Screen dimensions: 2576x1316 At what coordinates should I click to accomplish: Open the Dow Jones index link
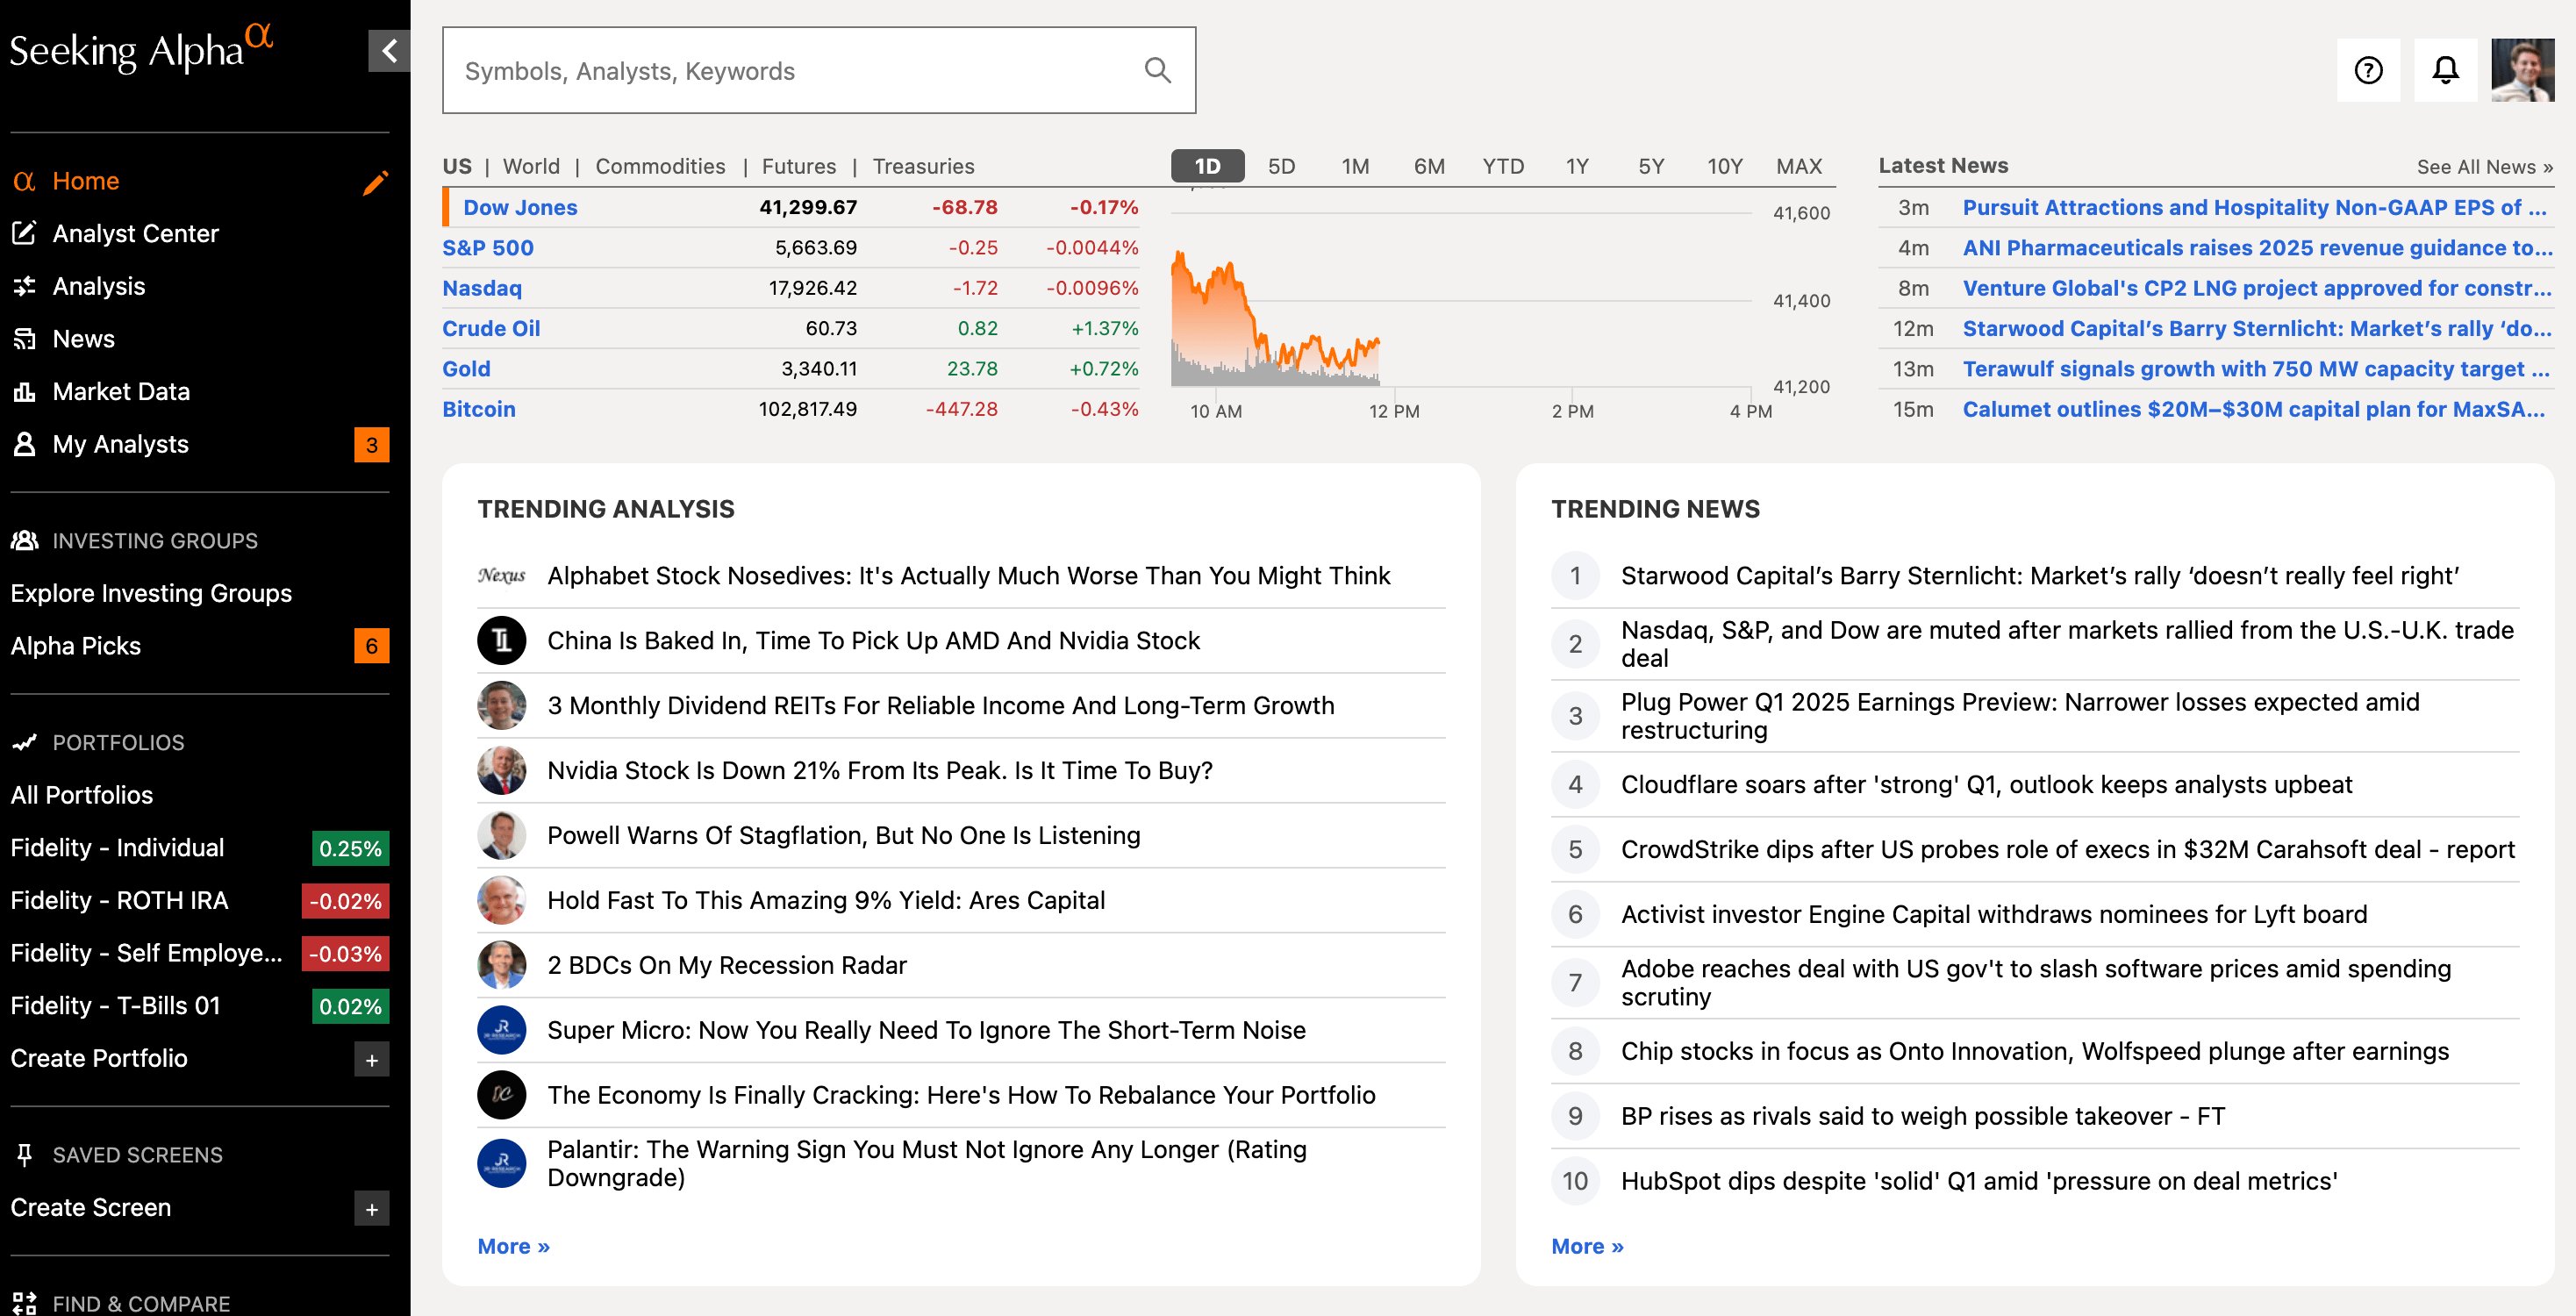tap(520, 207)
